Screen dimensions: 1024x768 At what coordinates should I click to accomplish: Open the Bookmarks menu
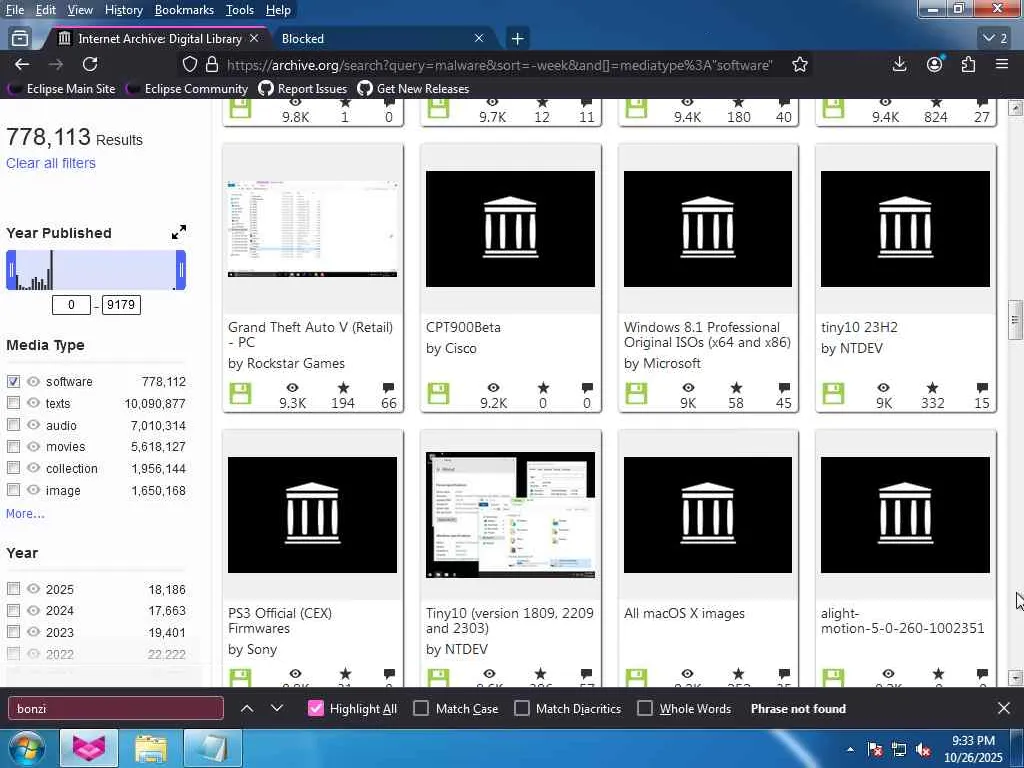click(184, 10)
